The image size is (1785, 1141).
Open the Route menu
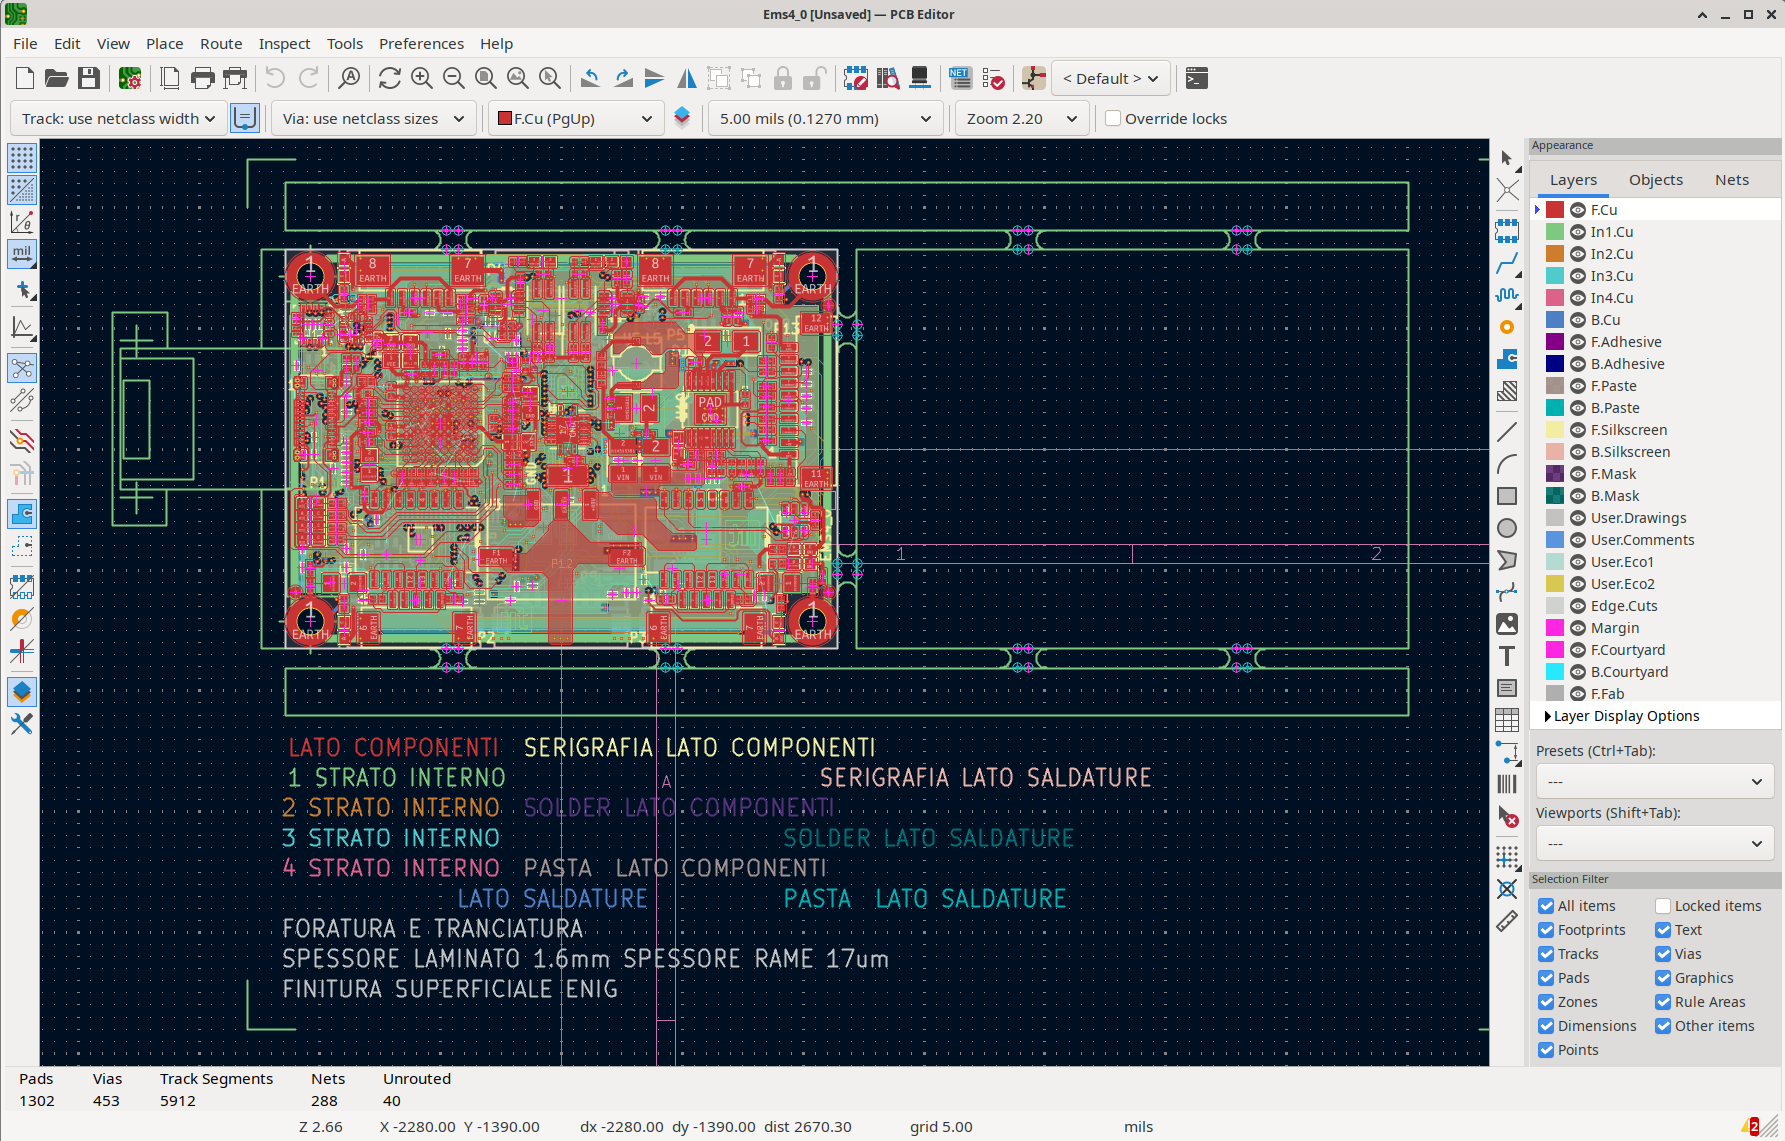[x=220, y=43]
